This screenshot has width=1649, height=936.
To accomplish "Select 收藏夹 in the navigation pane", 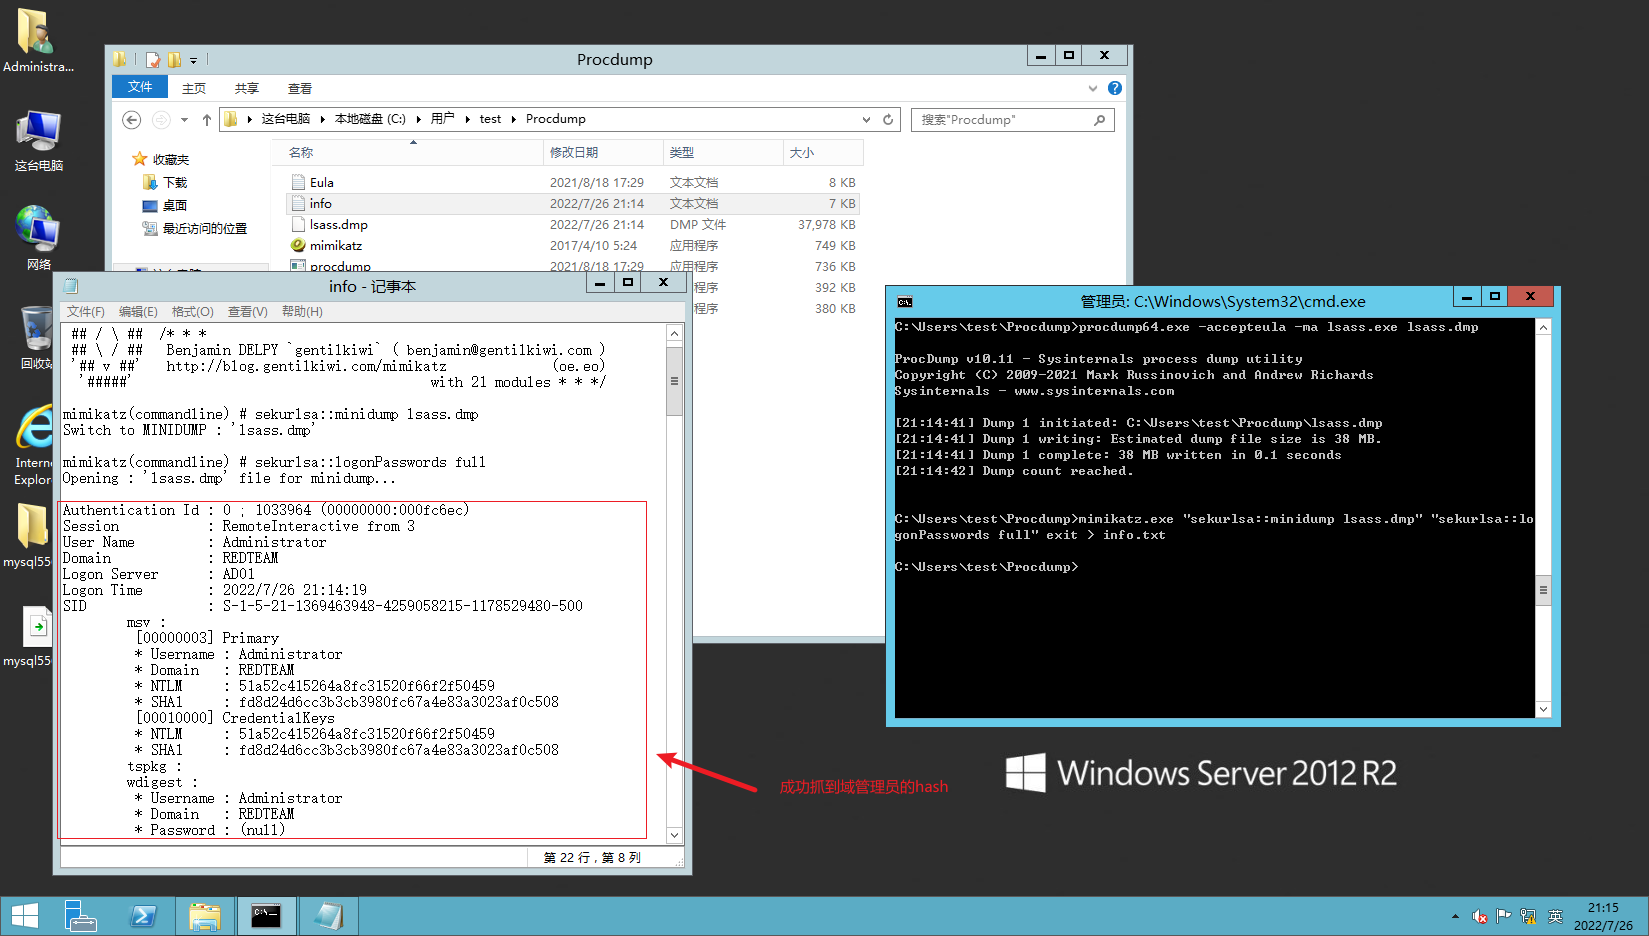I will click(161, 159).
